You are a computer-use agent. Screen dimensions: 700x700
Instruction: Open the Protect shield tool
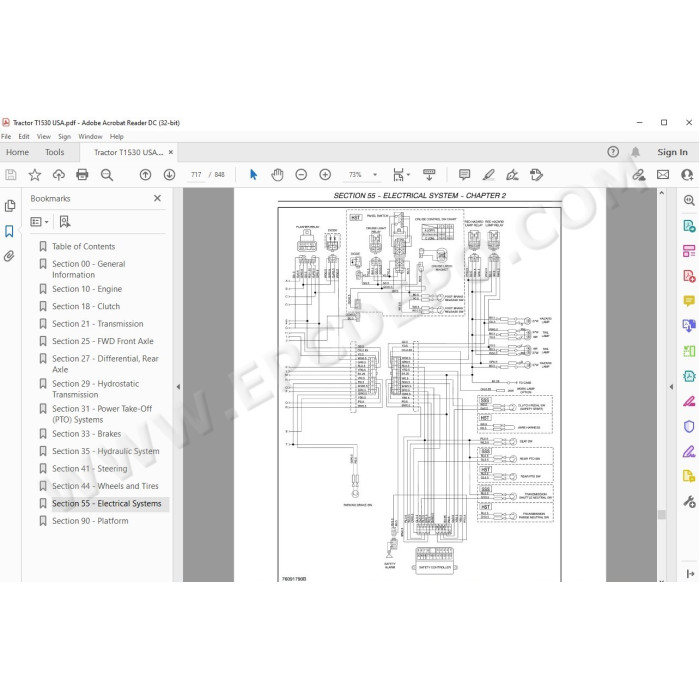(x=689, y=427)
